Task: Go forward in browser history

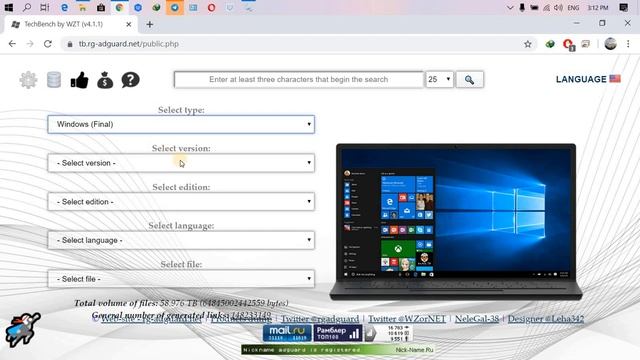Action: pyautogui.click(x=30, y=44)
